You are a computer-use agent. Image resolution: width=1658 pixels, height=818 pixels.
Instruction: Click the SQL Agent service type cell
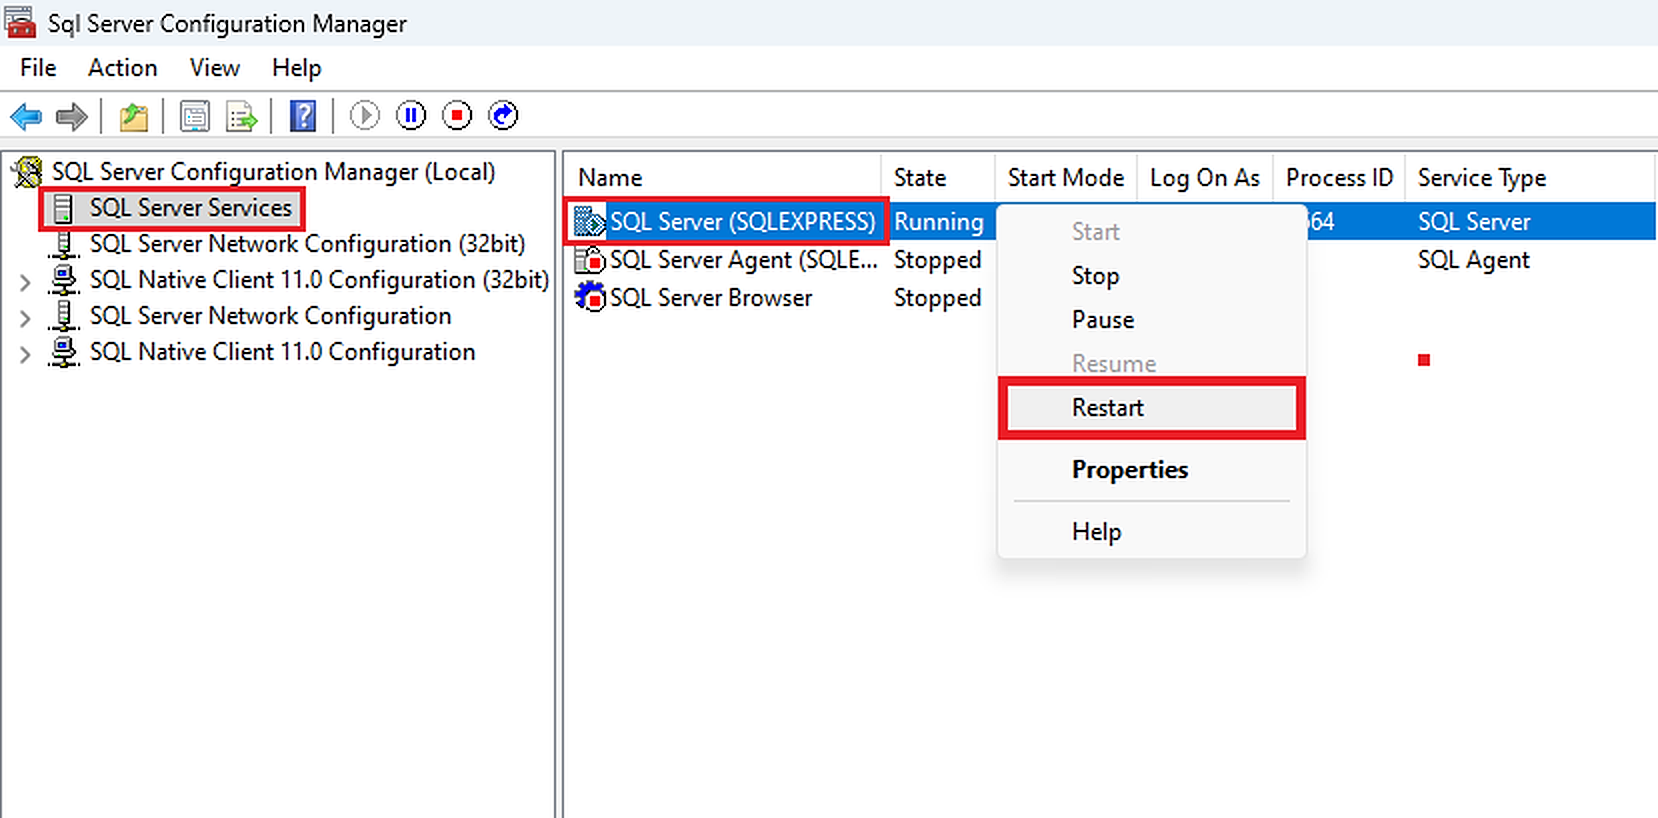pyautogui.click(x=1473, y=260)
